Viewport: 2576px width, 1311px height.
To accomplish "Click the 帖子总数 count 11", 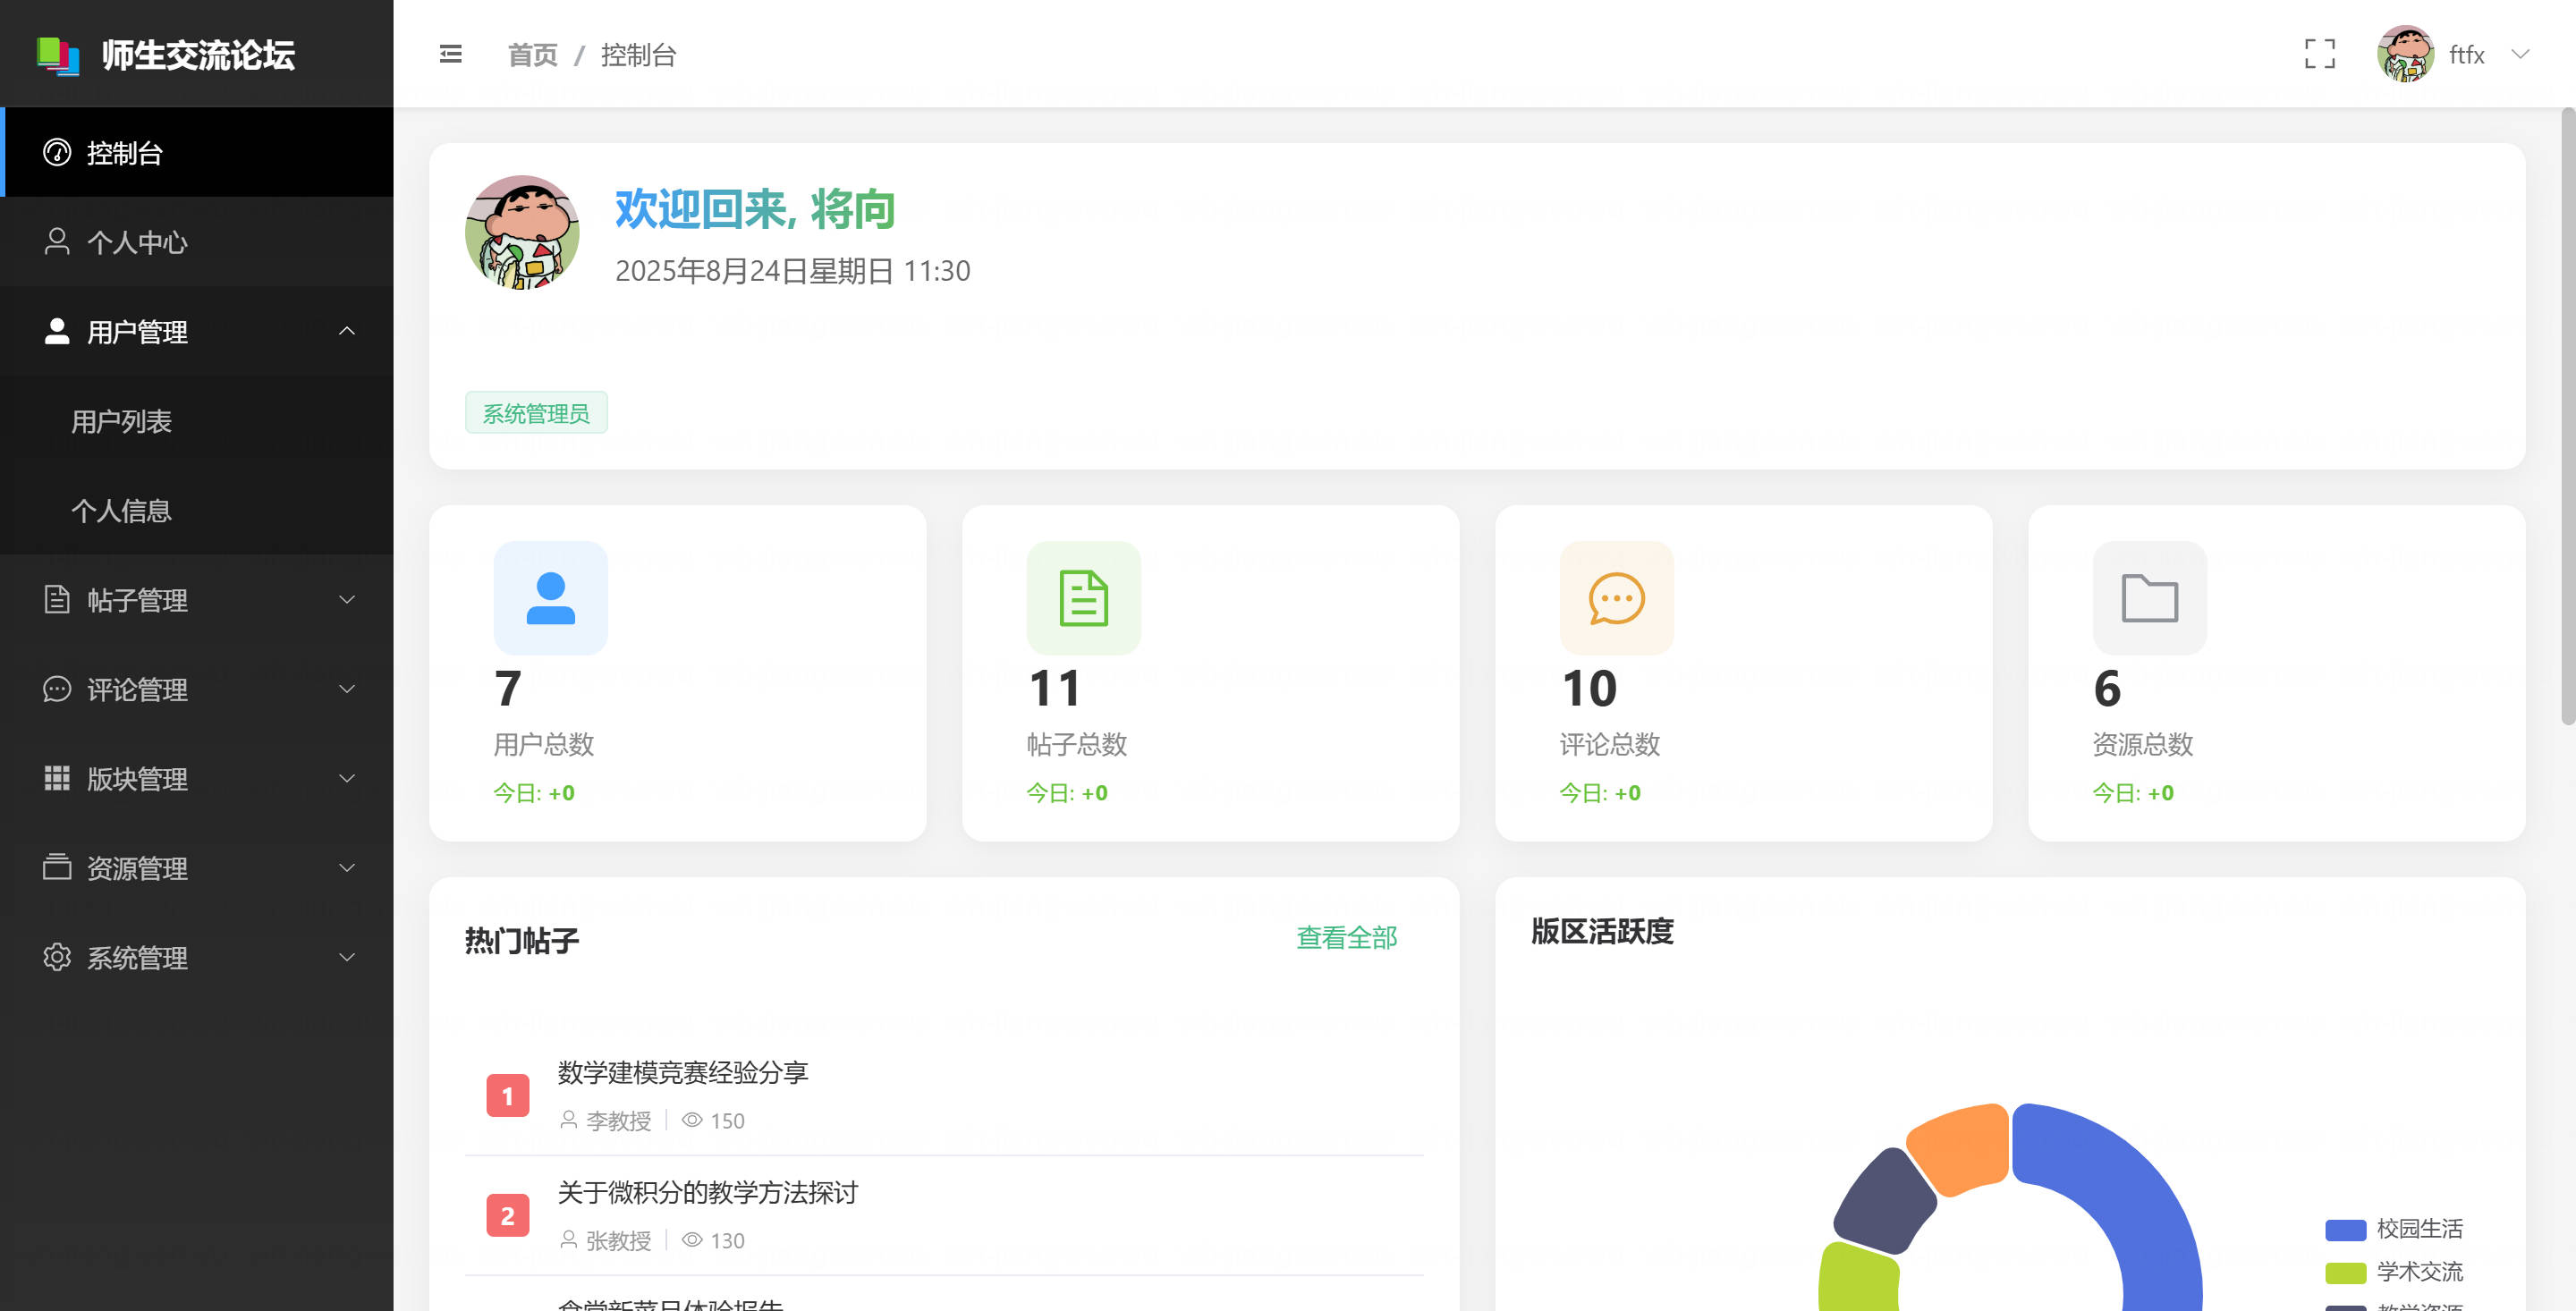I will (x=1055, y=688).
